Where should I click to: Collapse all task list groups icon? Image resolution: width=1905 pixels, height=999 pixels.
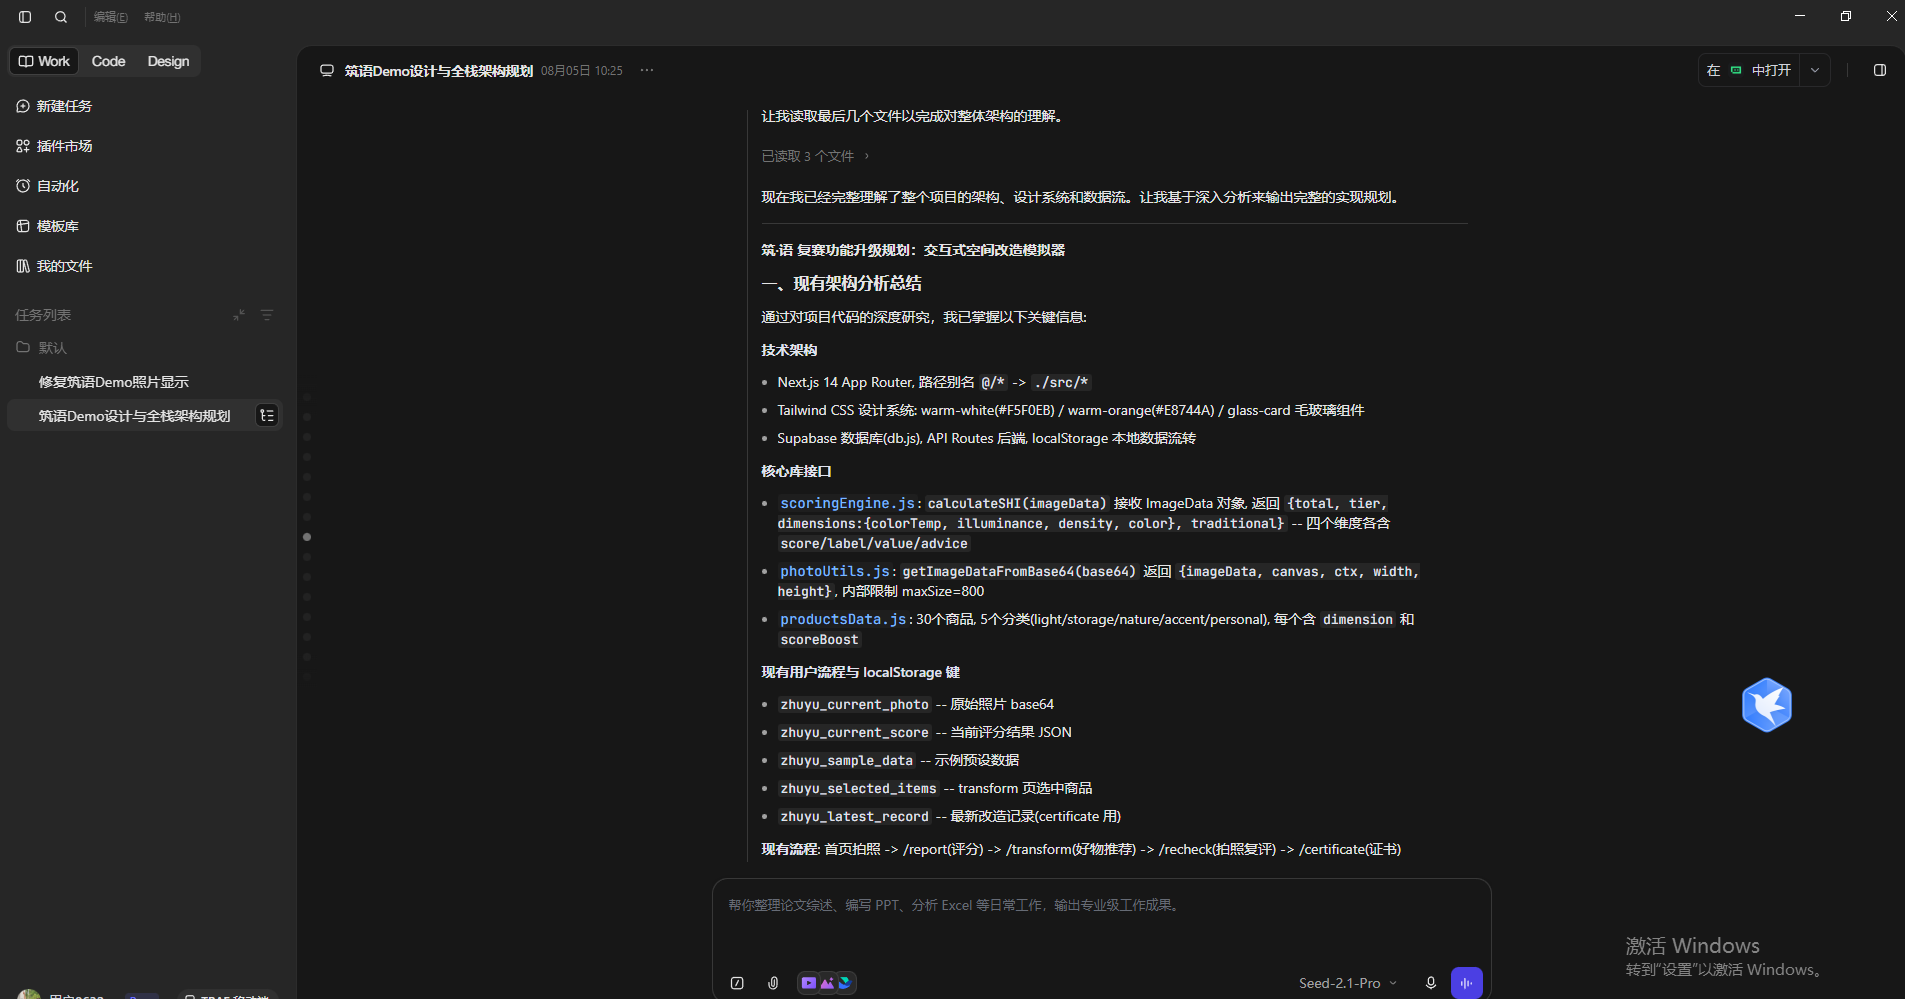coord(239,315)
